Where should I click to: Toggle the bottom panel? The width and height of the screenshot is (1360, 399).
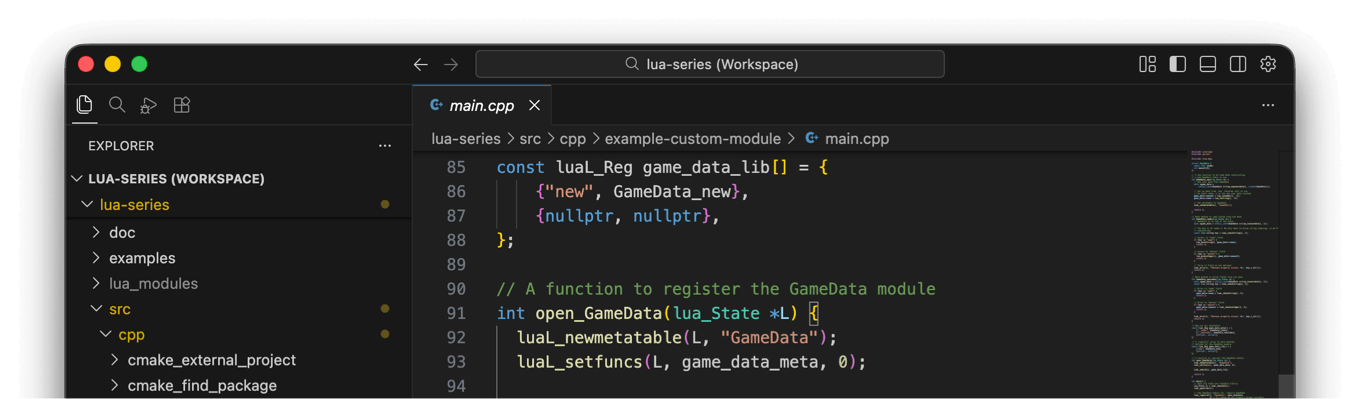pos(1208,64)
